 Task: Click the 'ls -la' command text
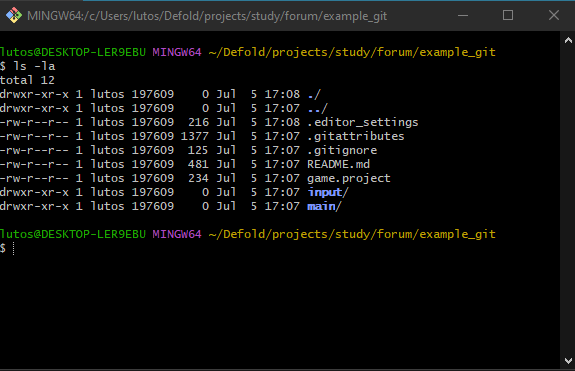coord(34,66)
